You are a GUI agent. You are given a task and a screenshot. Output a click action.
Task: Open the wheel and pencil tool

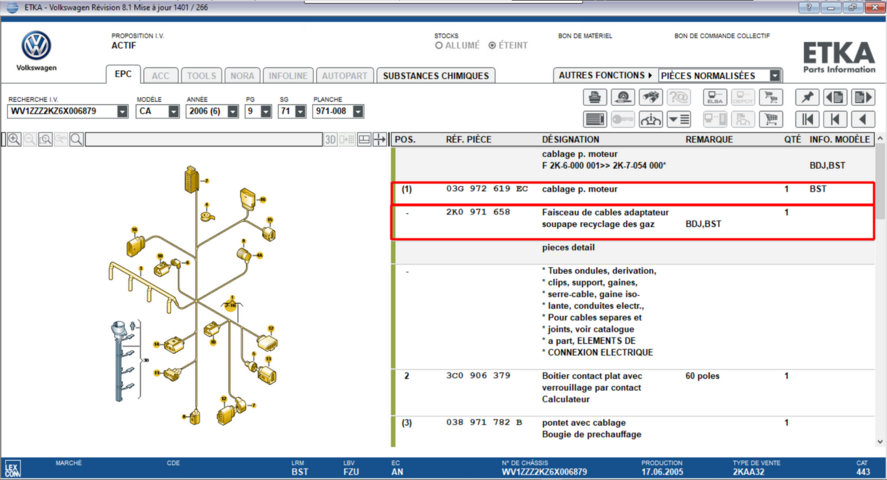pyautogui.click(x=623, y=97)
